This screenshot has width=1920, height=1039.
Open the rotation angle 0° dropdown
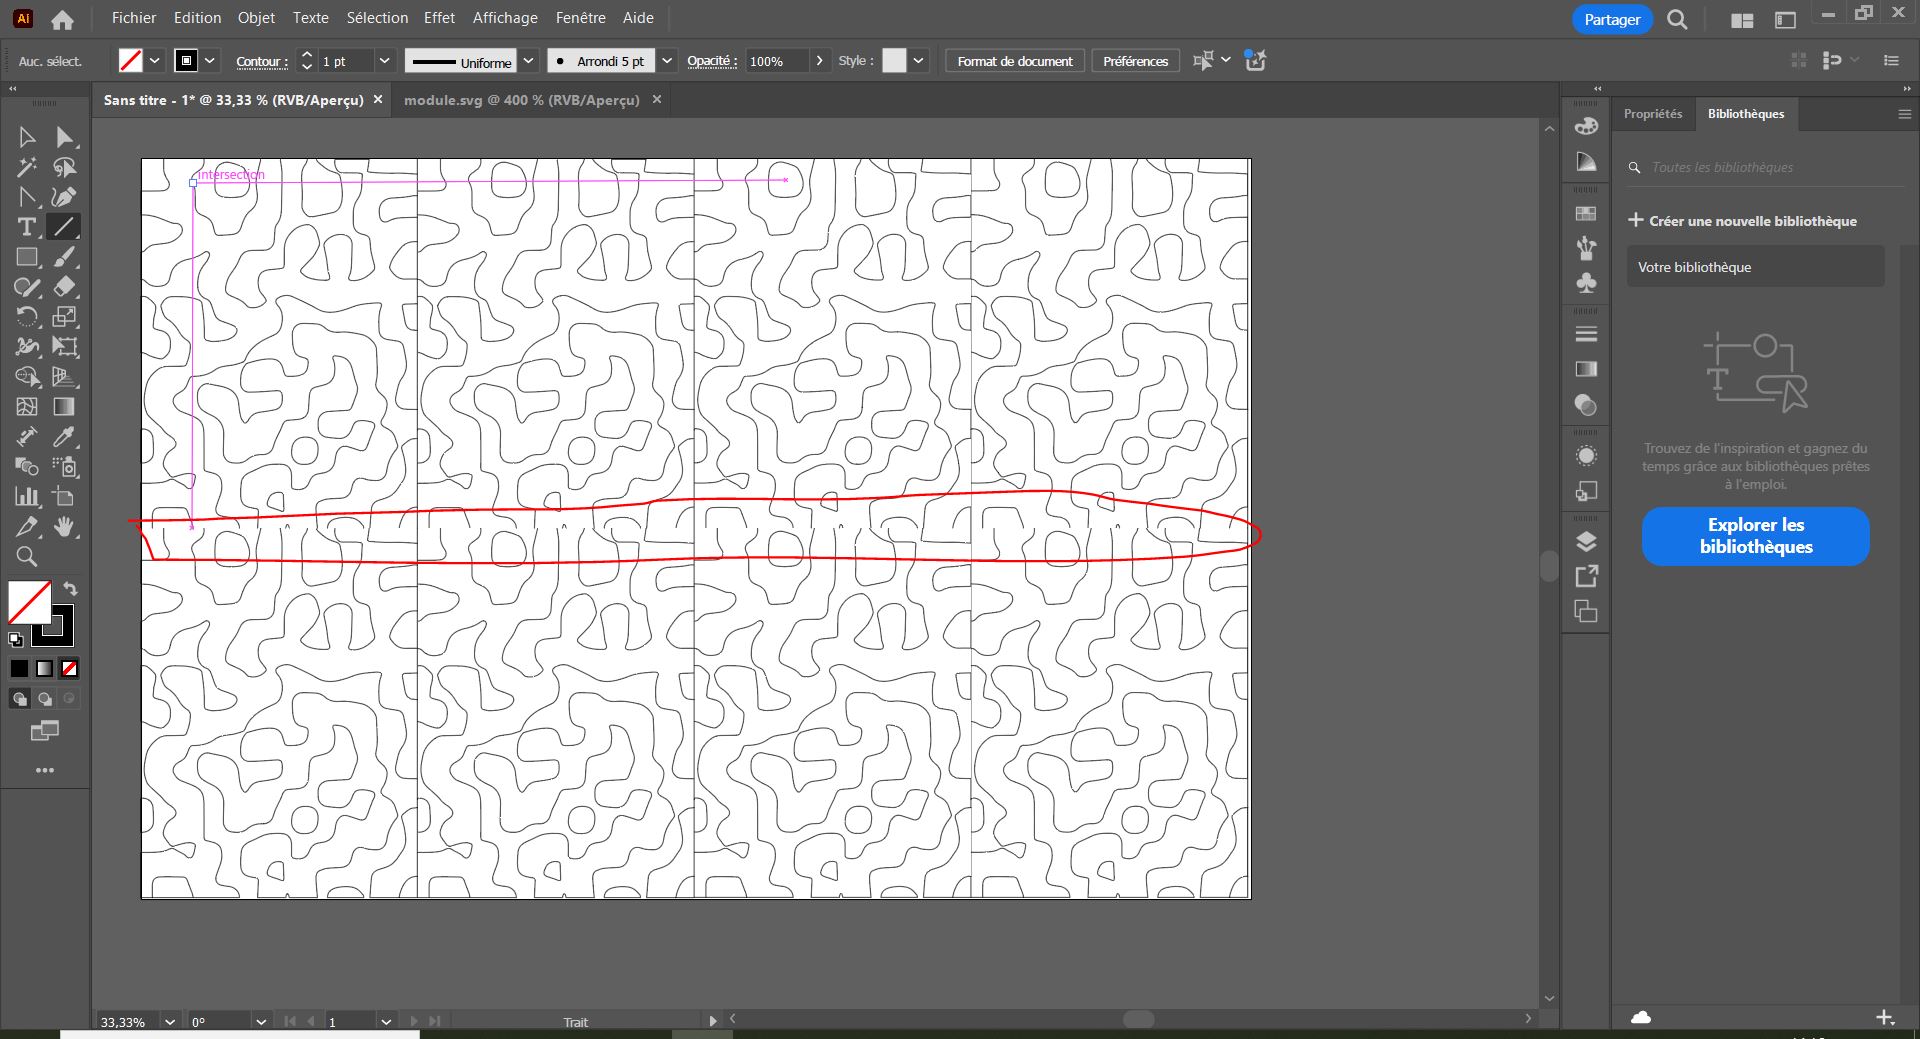261,1022
